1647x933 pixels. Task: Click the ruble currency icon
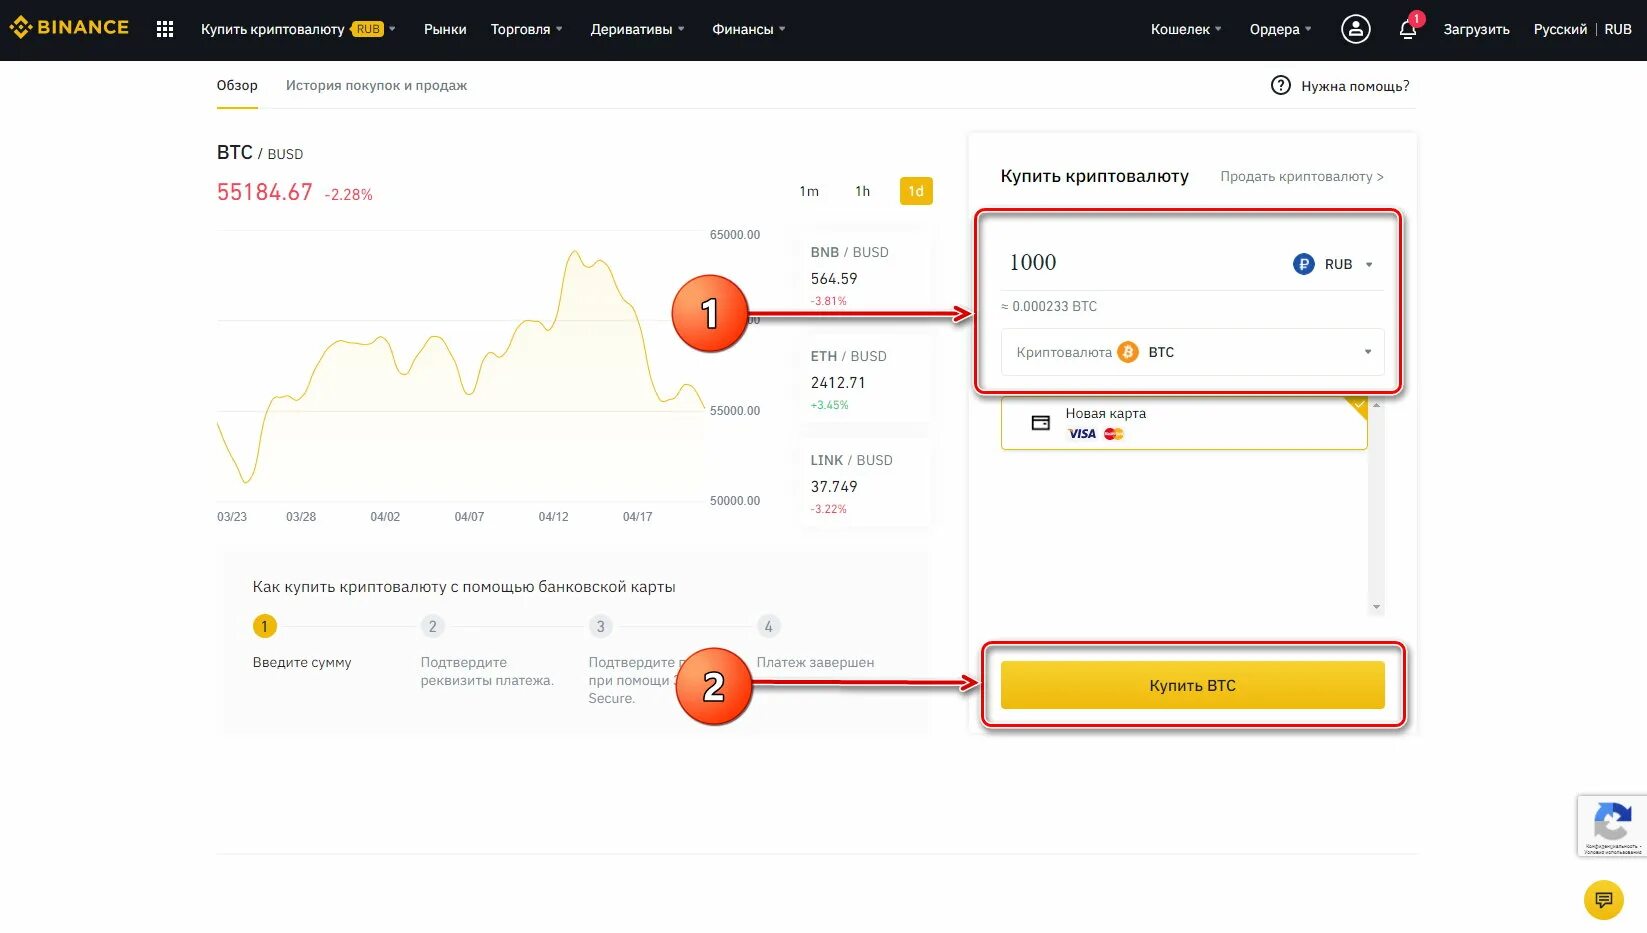click(1303, 264)
